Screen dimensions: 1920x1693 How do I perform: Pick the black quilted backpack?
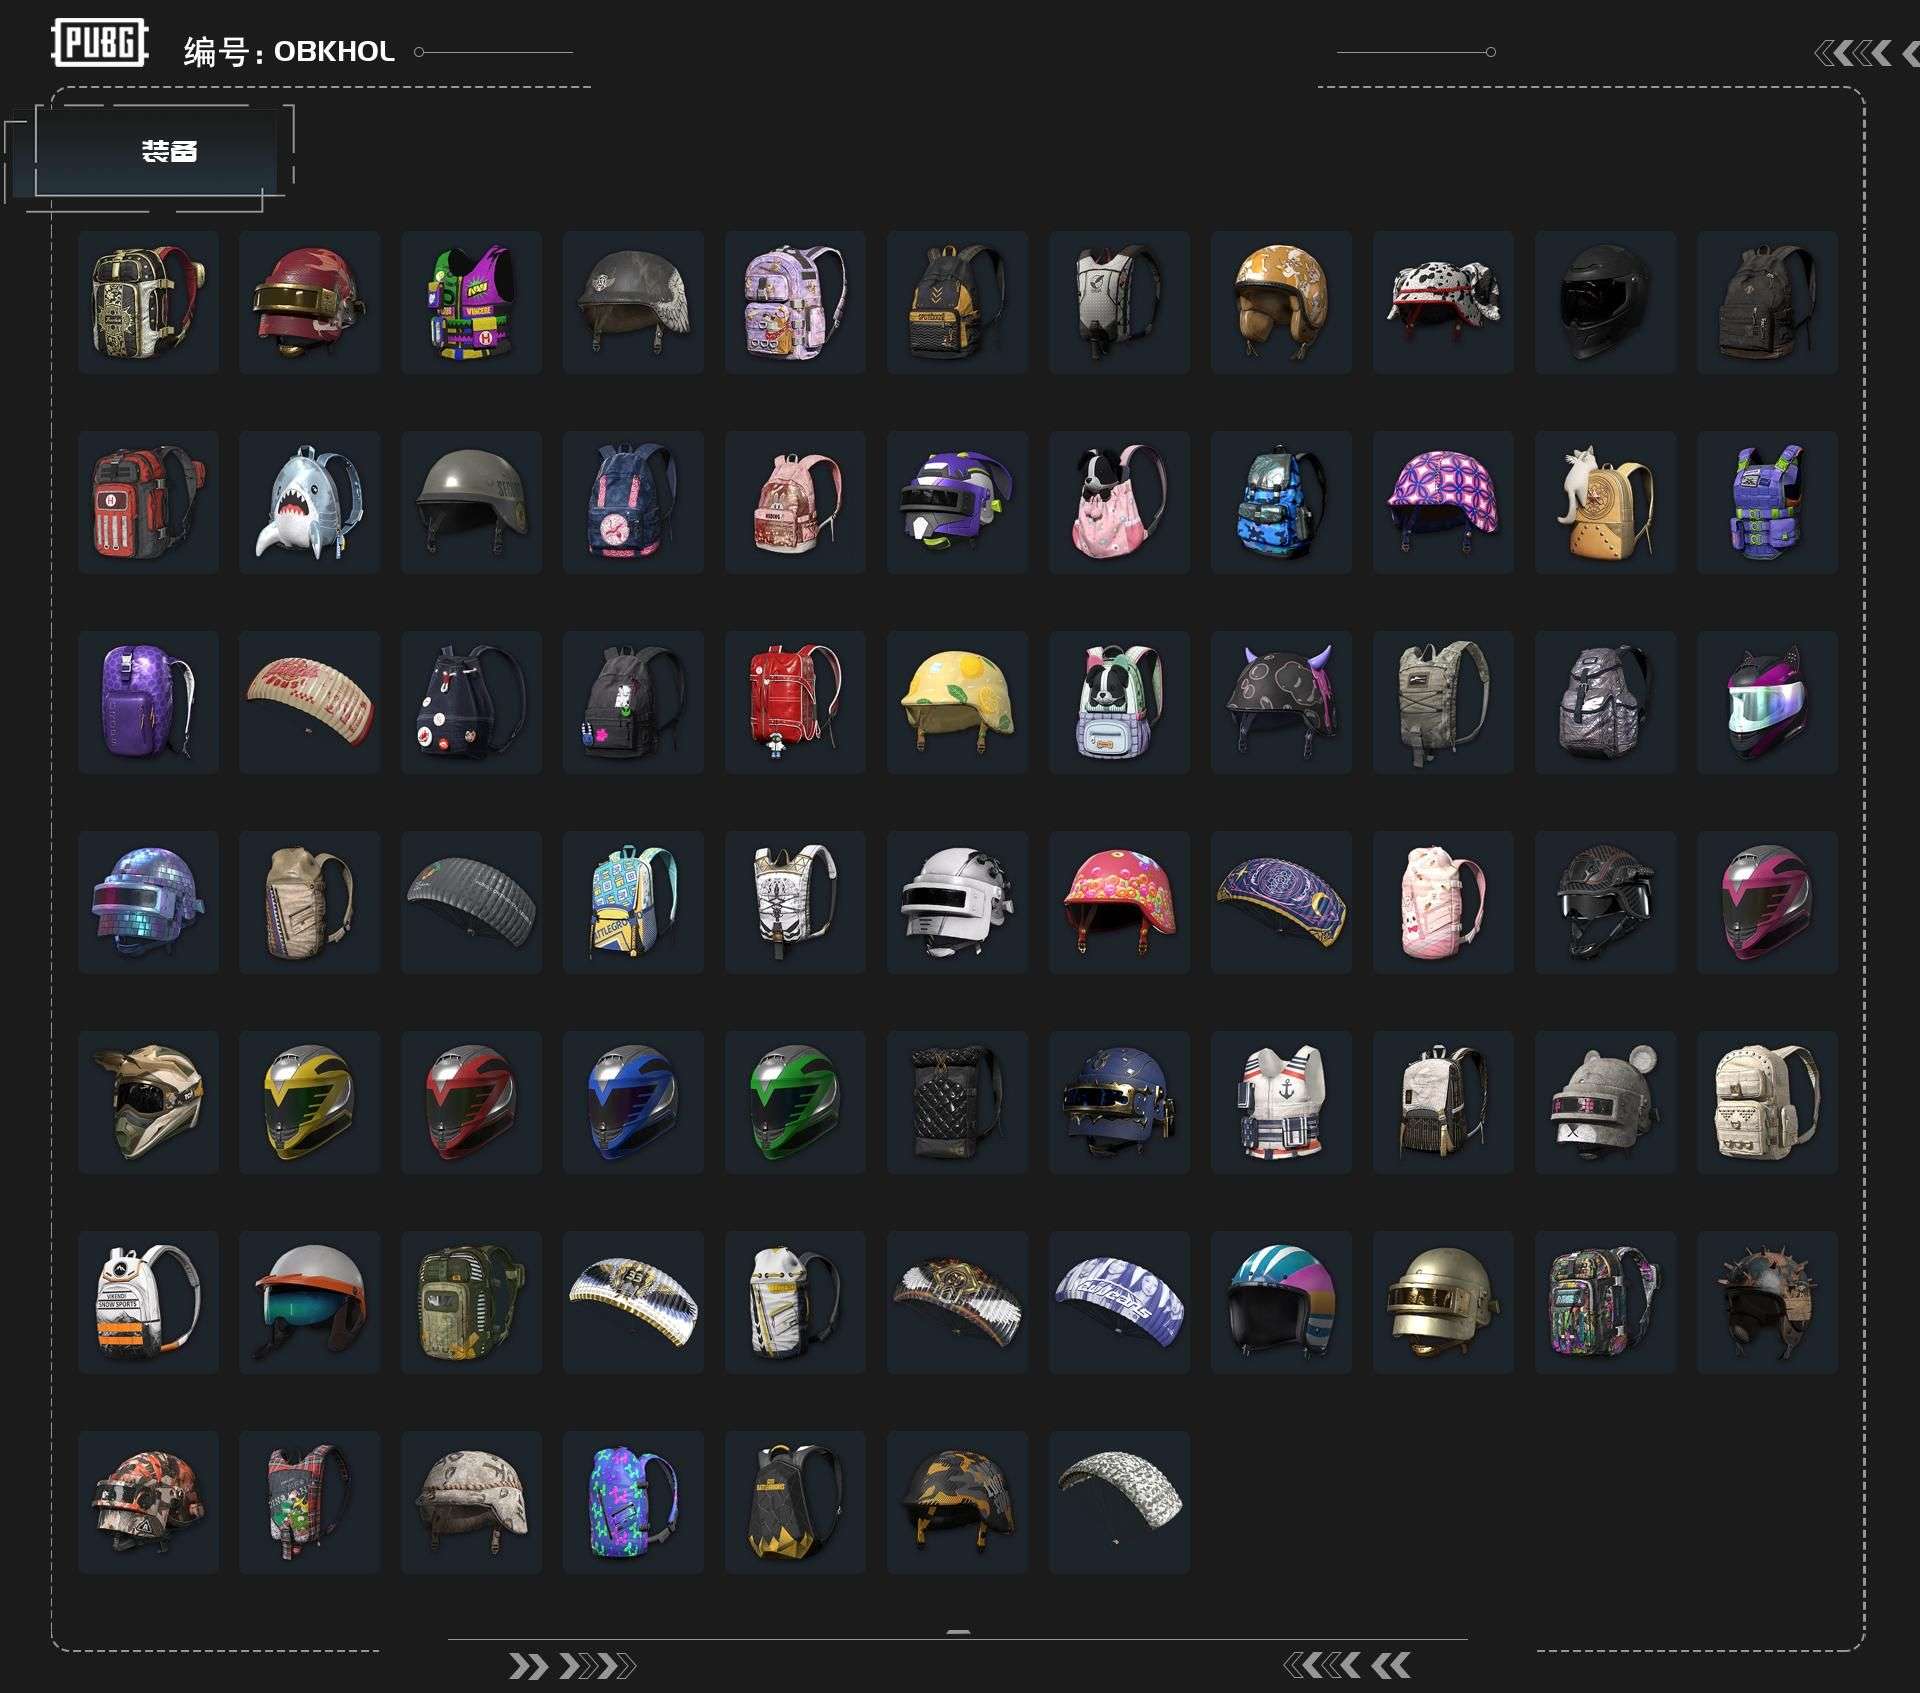[x=958, y=1102]
